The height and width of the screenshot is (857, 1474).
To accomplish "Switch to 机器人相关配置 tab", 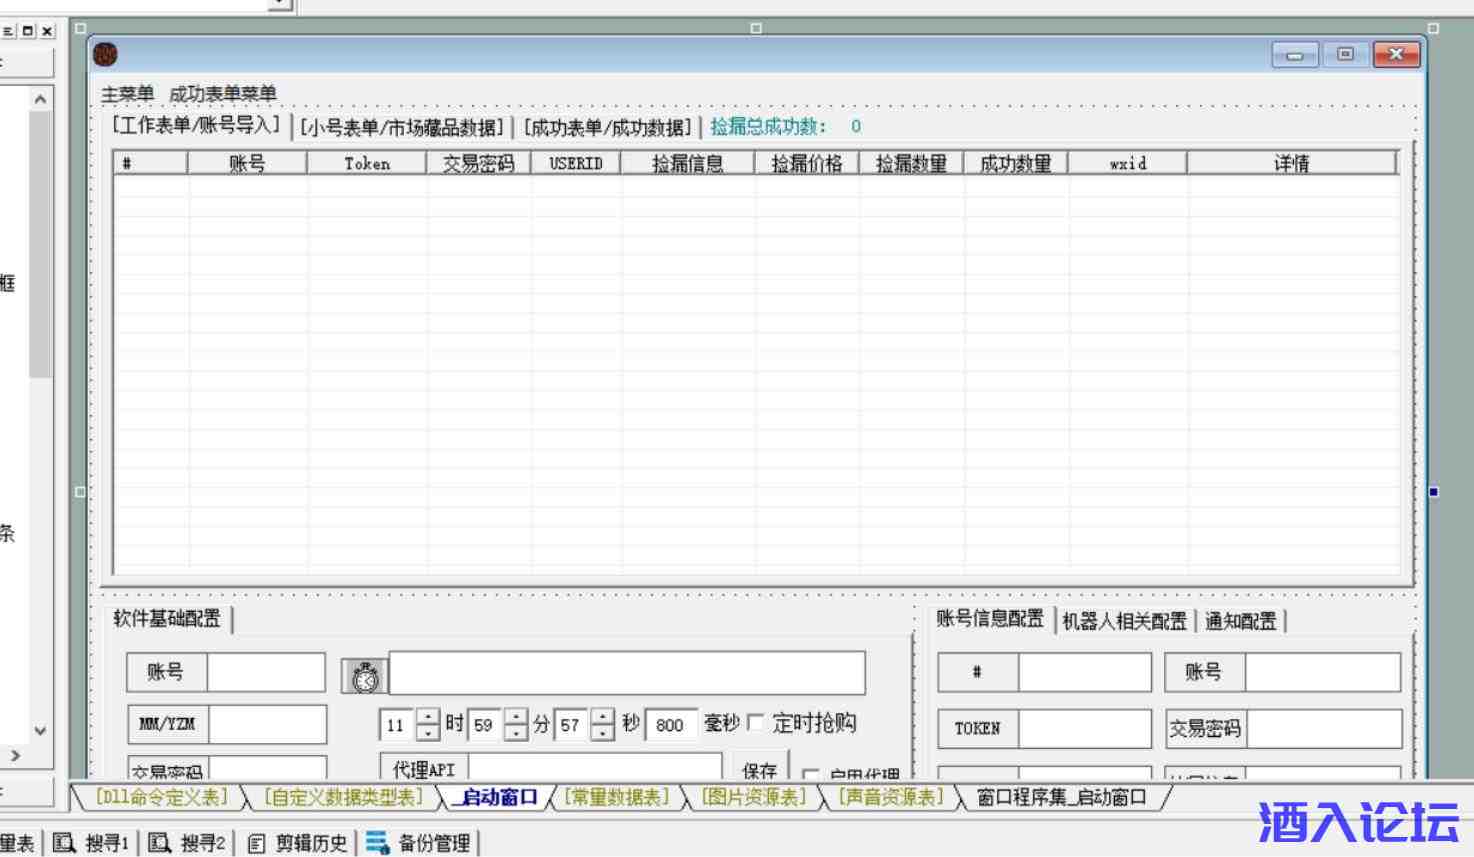I will click(1124, 621).
